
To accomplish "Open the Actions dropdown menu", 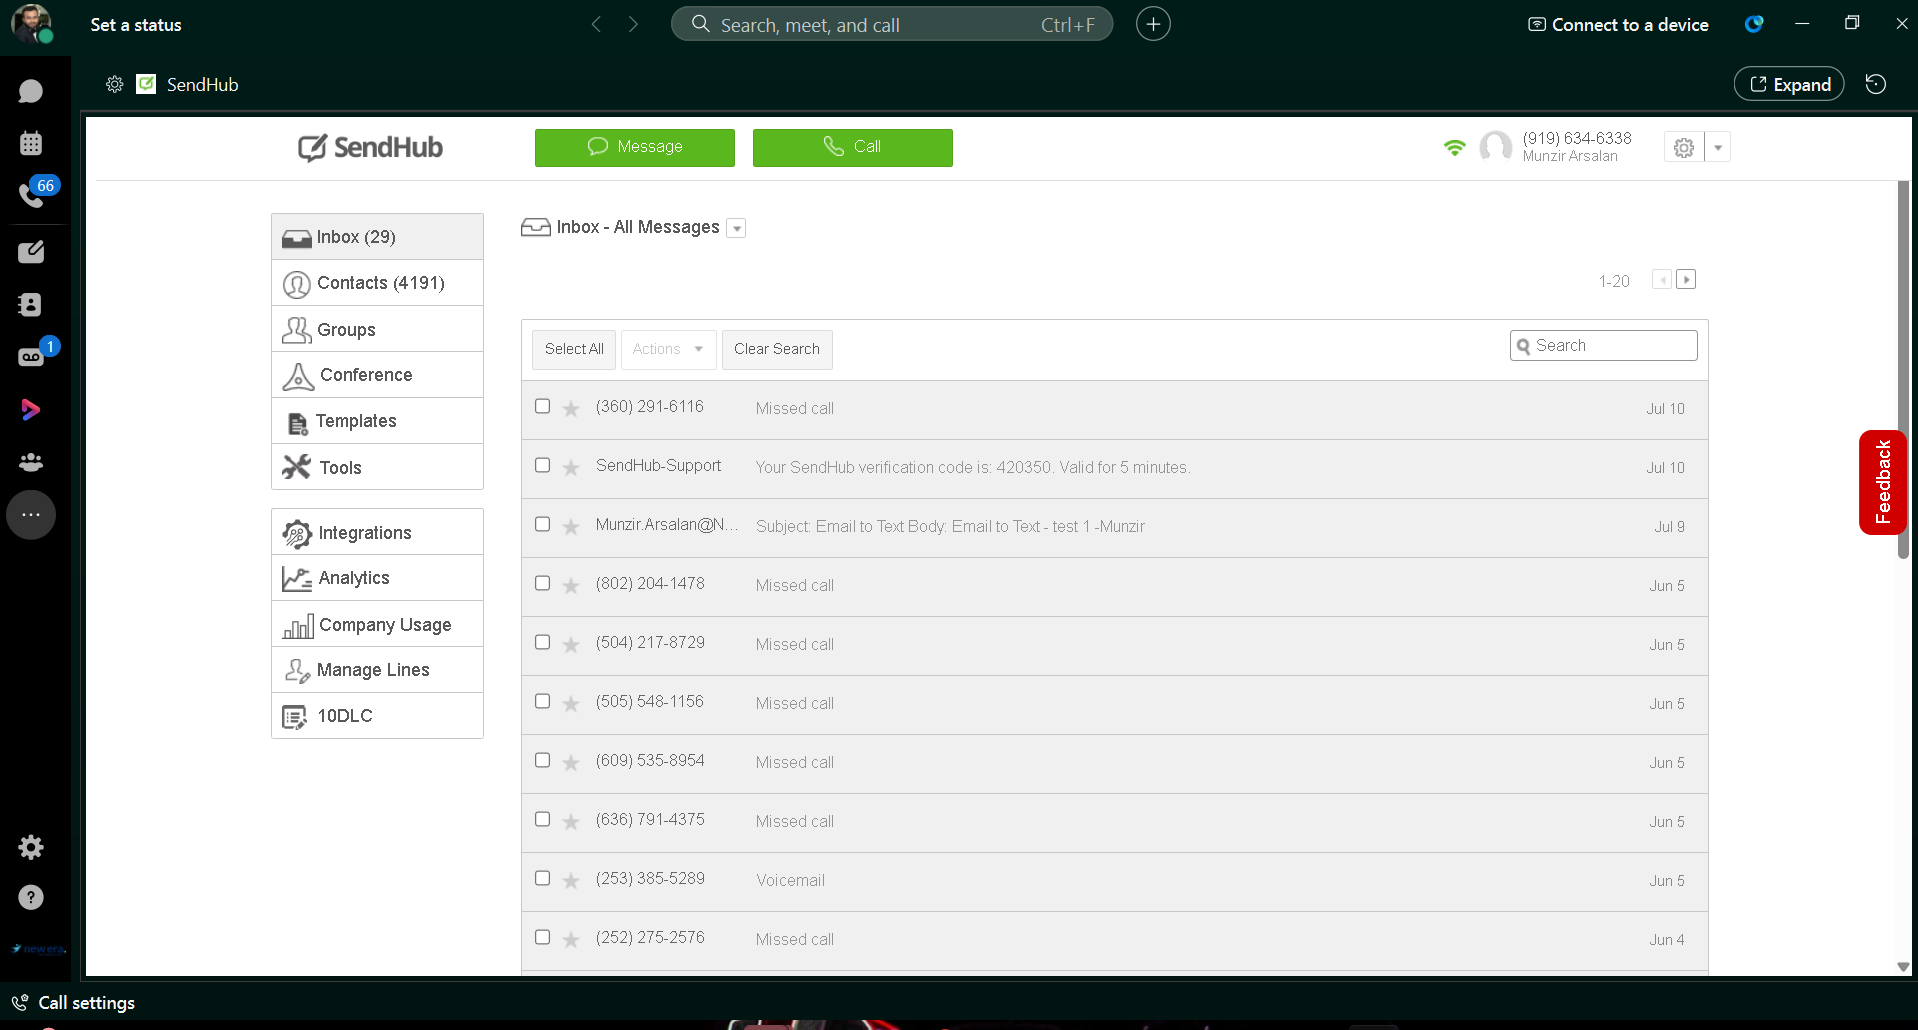I will (668, 350).
